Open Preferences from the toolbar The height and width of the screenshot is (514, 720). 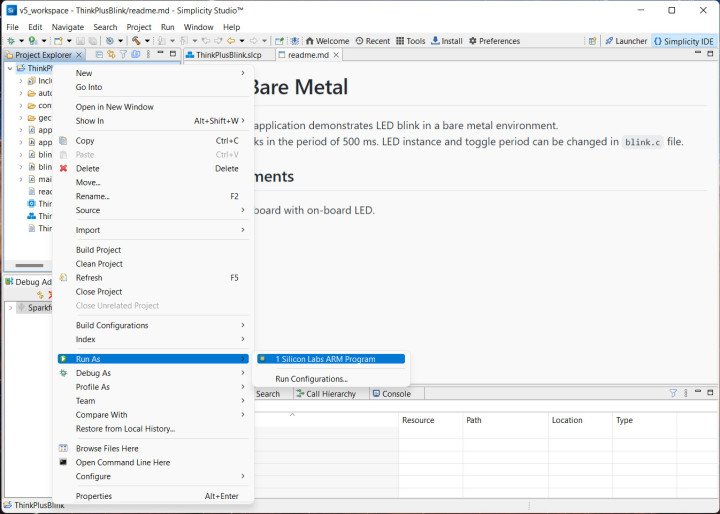[x=494, y=41]
